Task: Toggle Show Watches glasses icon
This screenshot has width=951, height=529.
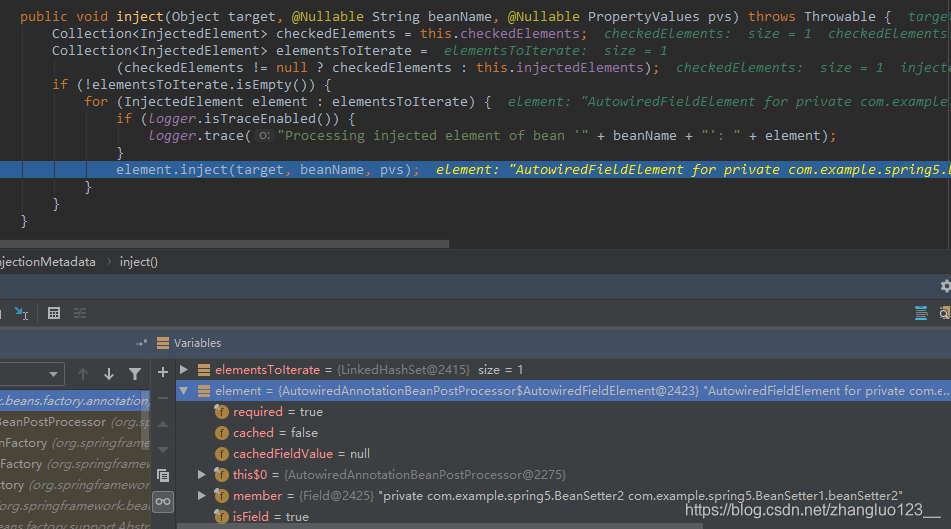Action: point(163,501)
